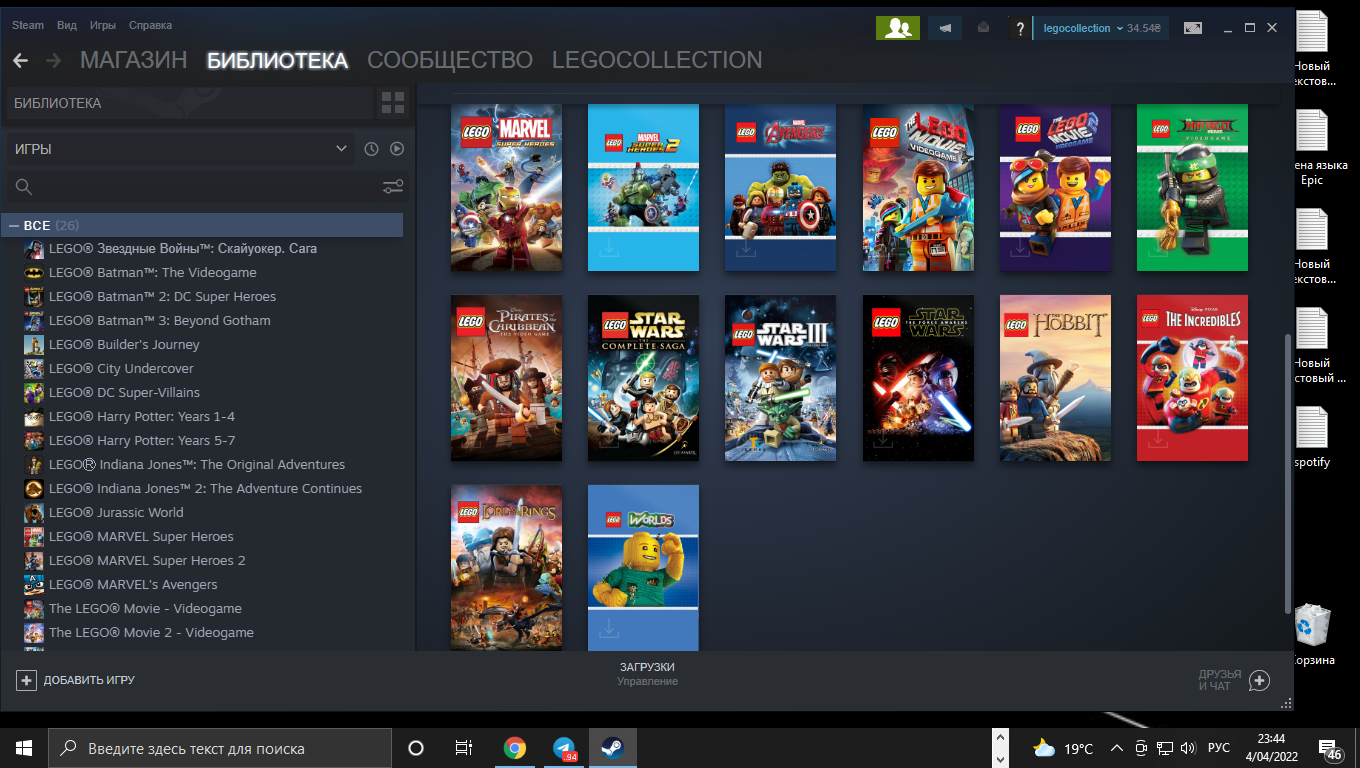Open LEGO Pirates of the Caribbean cover
This screenshot has height=768, width=1360.
click(506, 378)
